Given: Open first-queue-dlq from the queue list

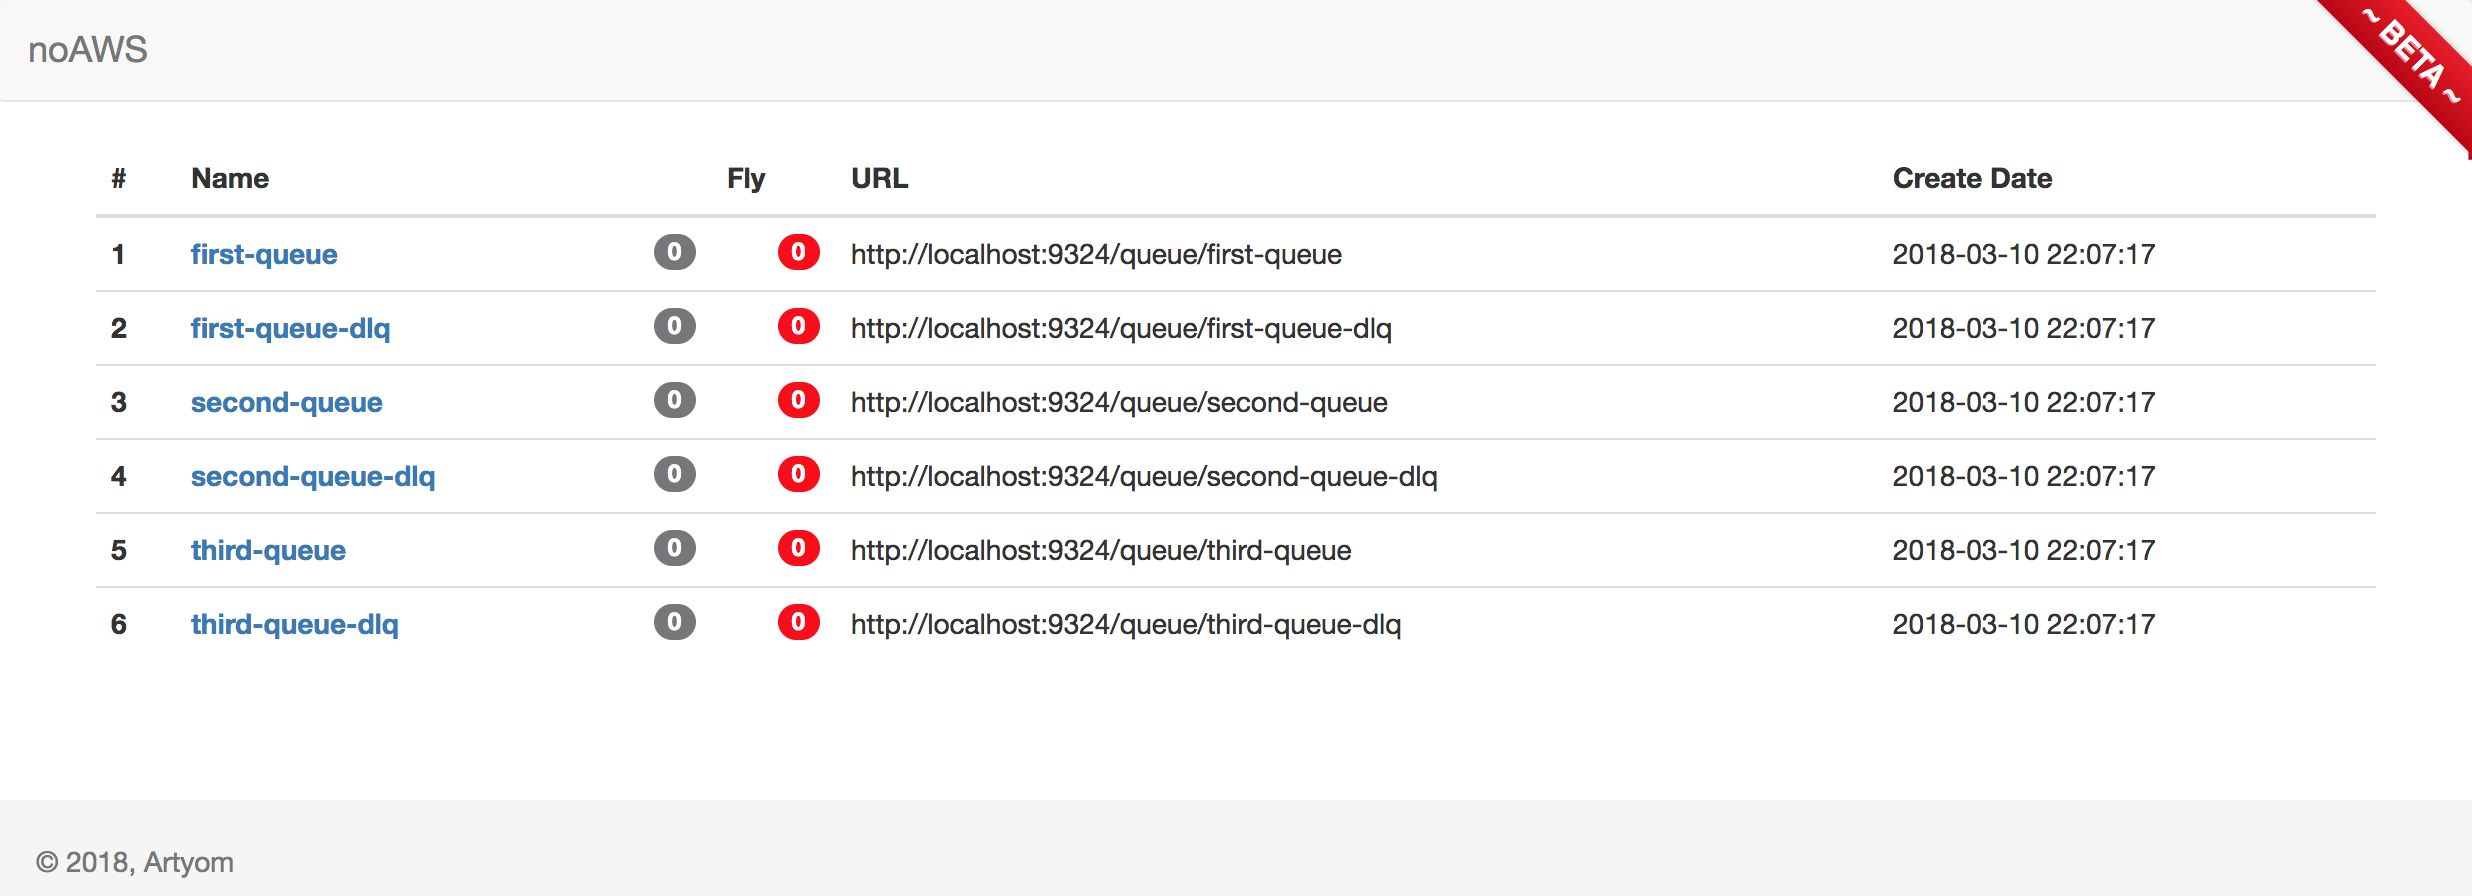Looking at the screenshot, I should click(291, 328).
